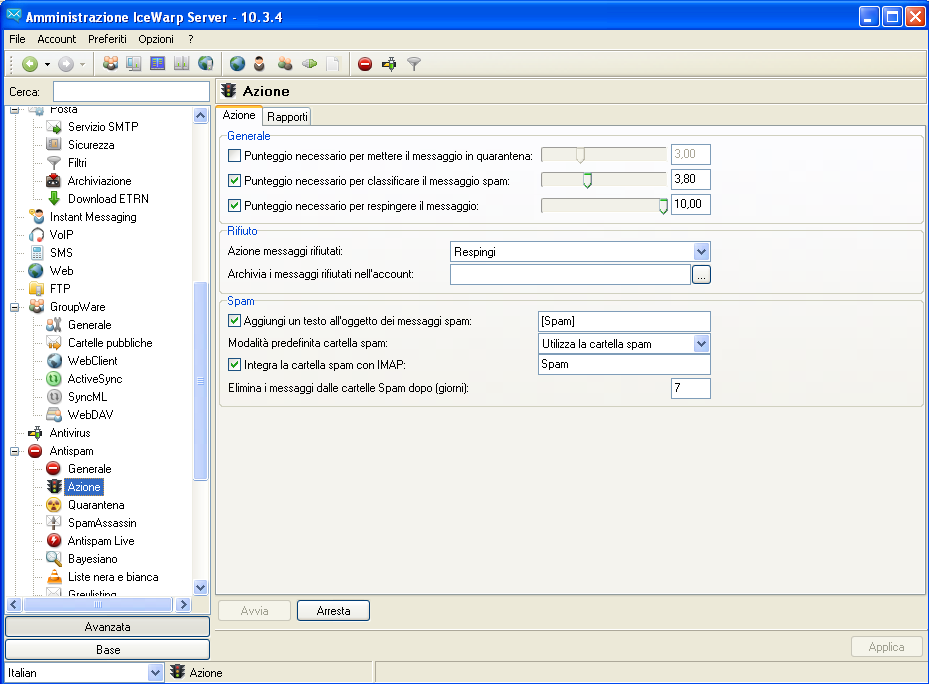929x684 pixels.
Task: Click the Applica button
Action: [x=886, y=647]
